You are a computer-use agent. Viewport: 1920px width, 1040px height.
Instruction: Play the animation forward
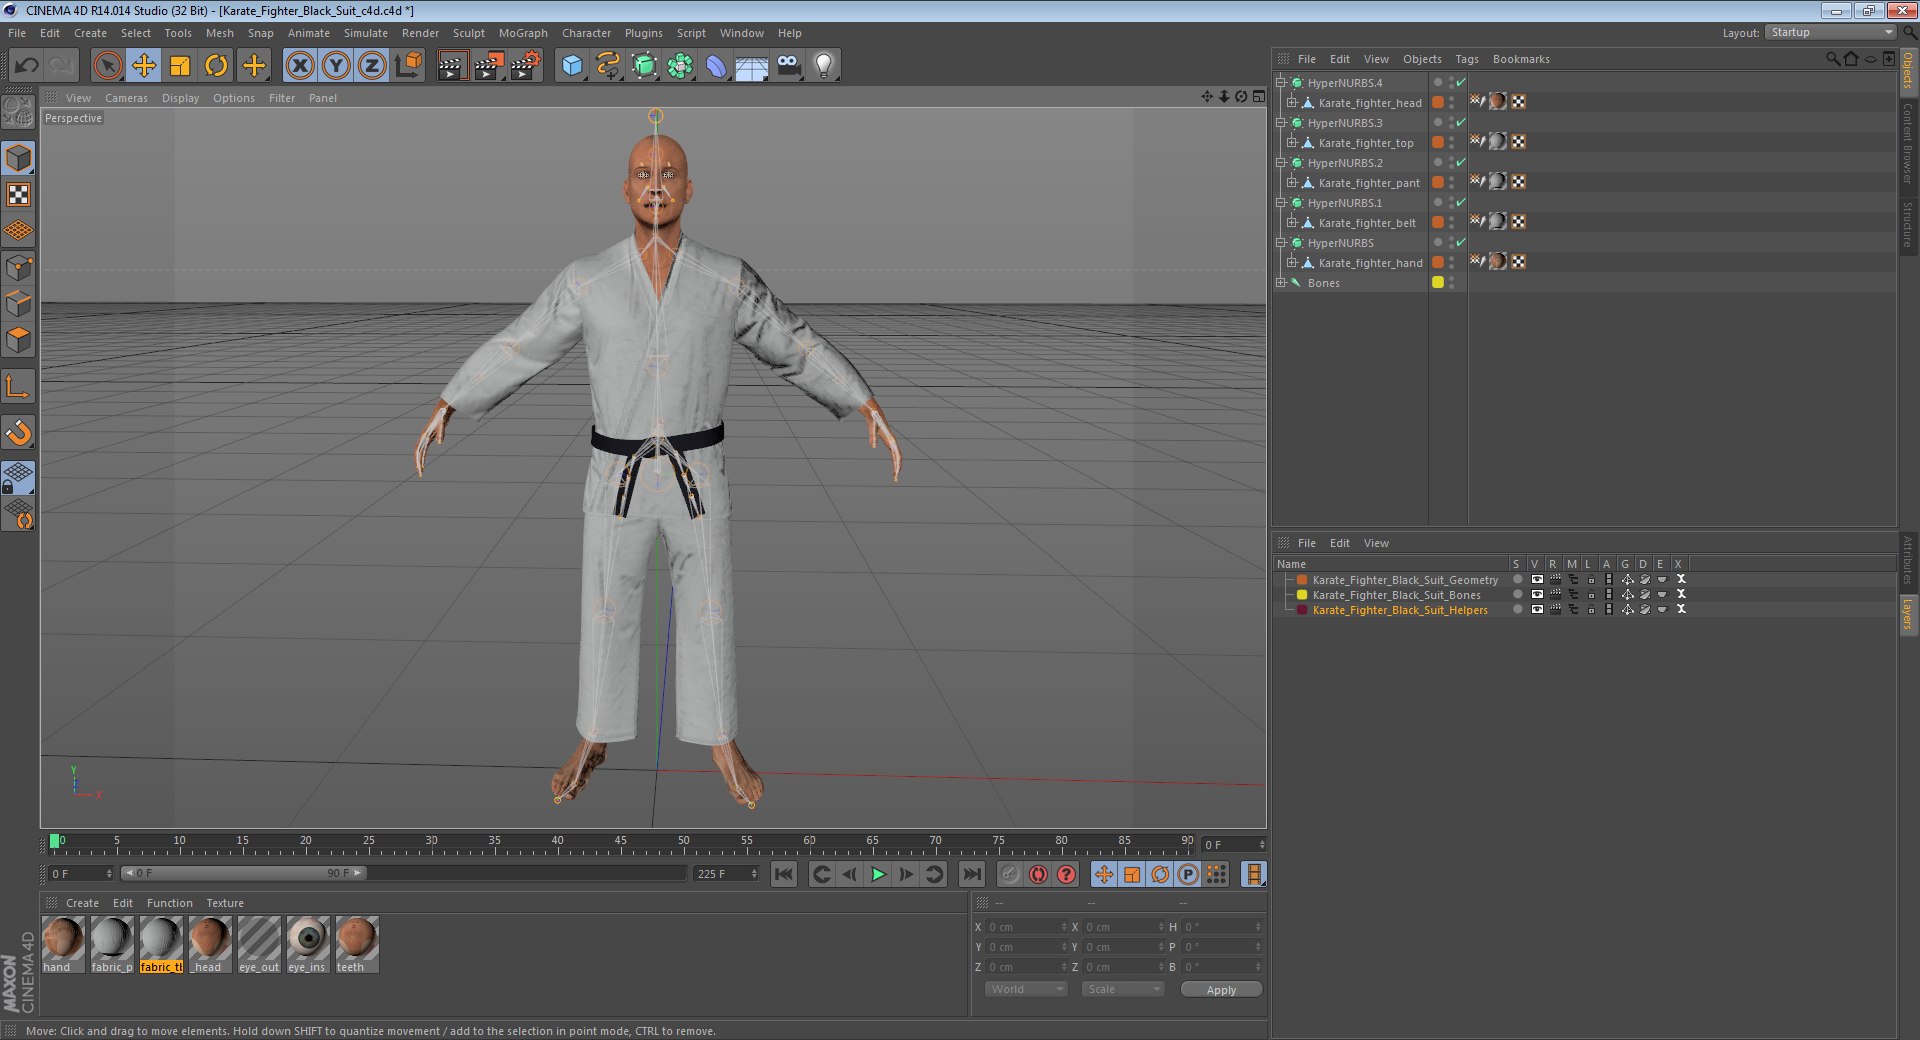(877, 875)
